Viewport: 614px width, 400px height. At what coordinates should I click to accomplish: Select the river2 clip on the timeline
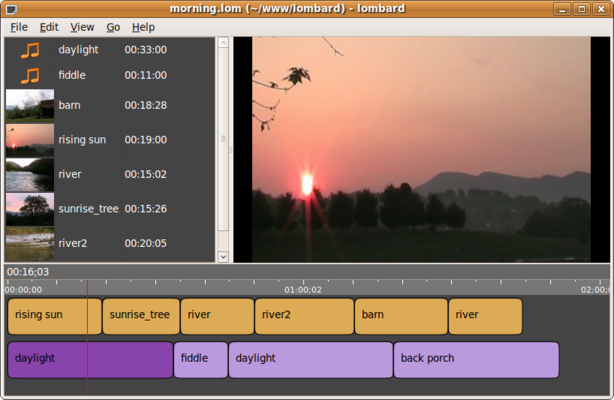point(304,317)
